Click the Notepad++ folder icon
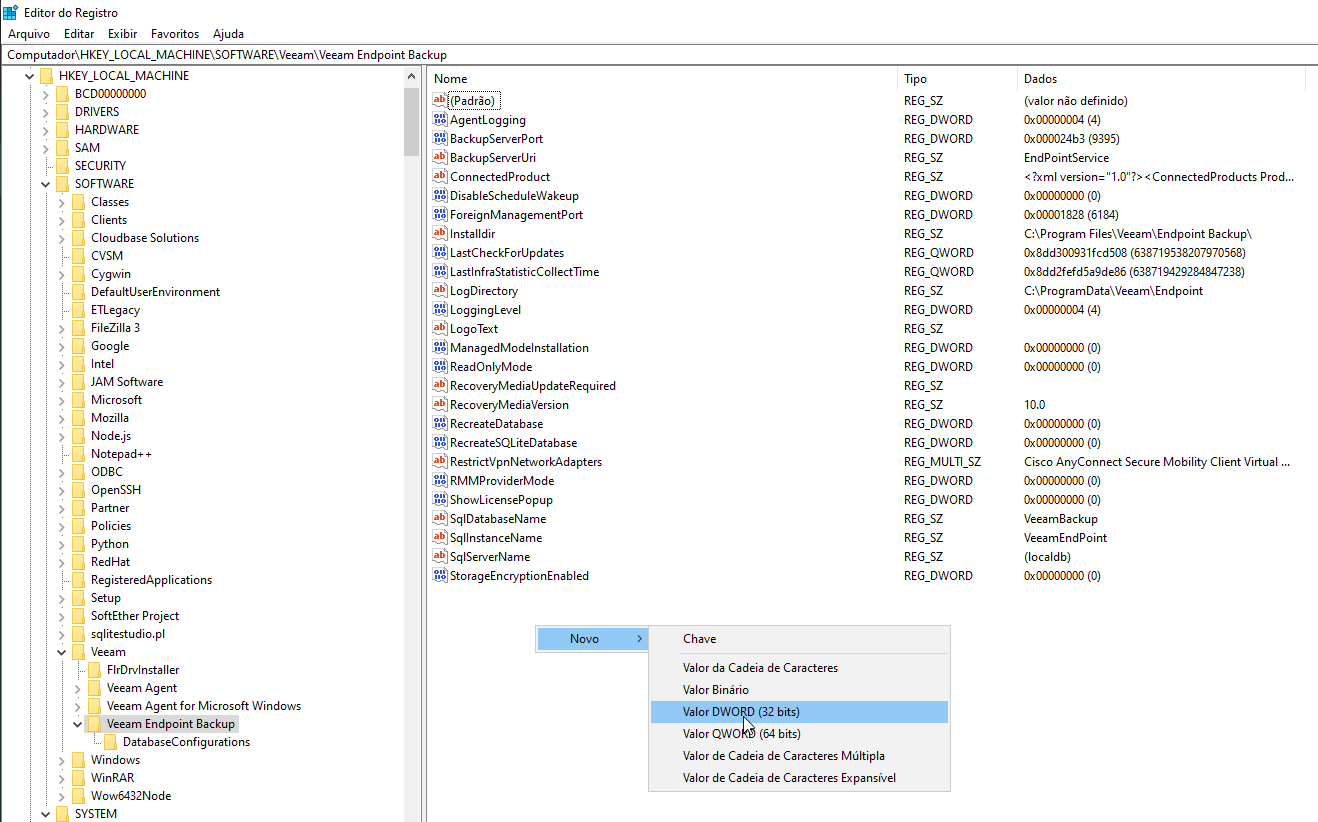This screenshot has width=1318, height=822. tap(79, 454)
